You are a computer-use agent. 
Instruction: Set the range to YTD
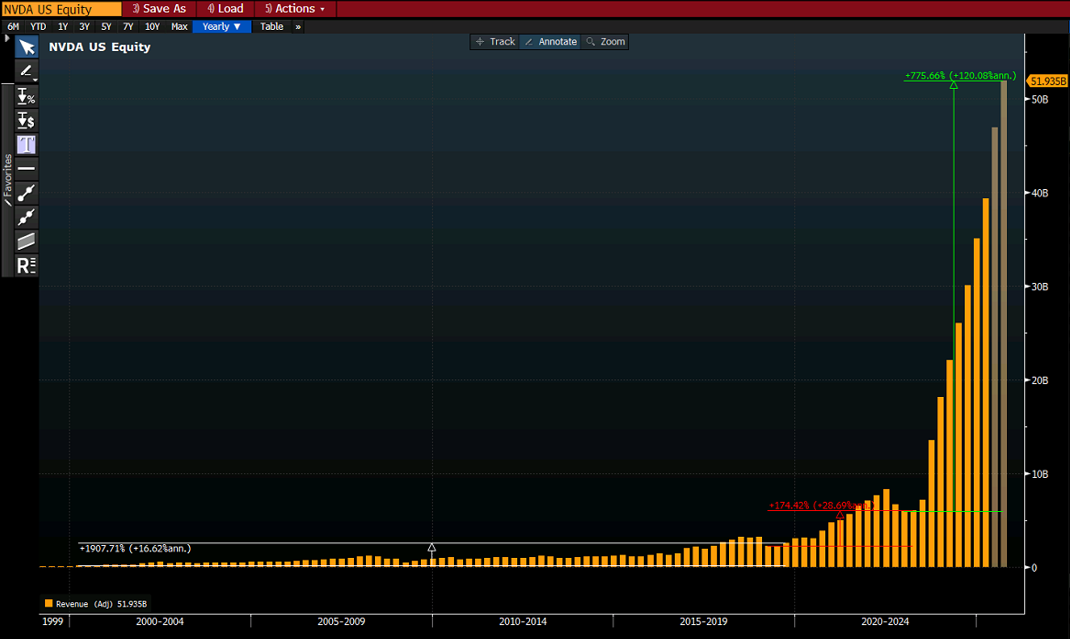[38, 27]
